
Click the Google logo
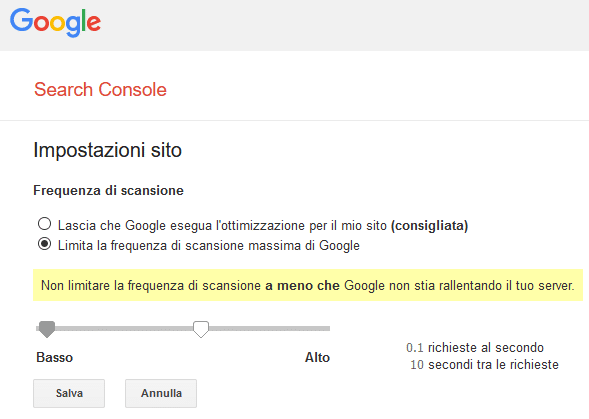pos(55,22)
